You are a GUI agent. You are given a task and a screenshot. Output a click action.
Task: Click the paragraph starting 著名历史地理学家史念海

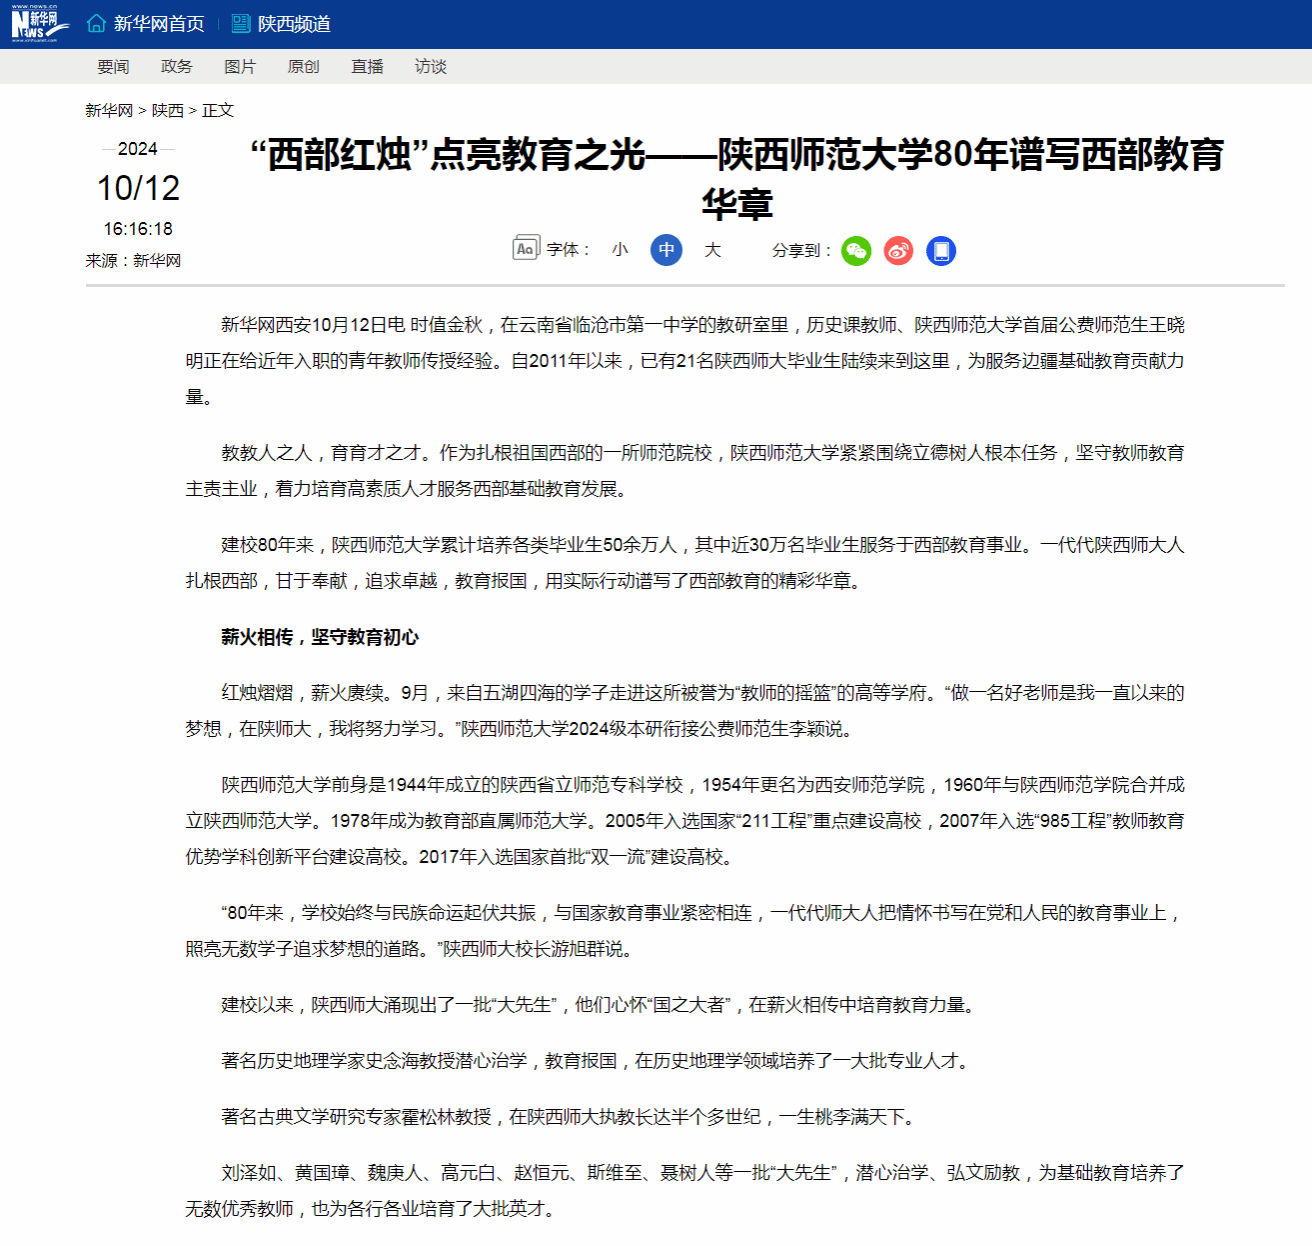tap(598, 1061)
